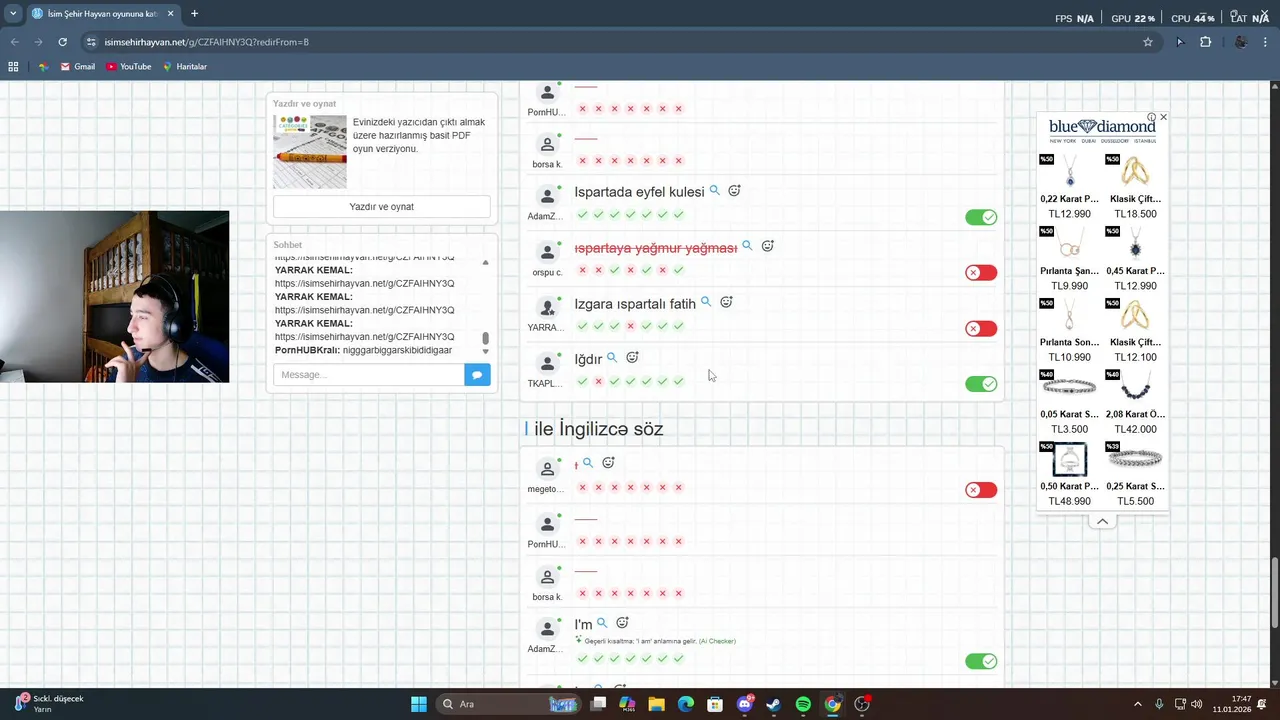Viewport: 1280px width, 720px height.
Task: React with emoji to 'ıspartaya yağmur yağması'
Action: coord(768,246)
